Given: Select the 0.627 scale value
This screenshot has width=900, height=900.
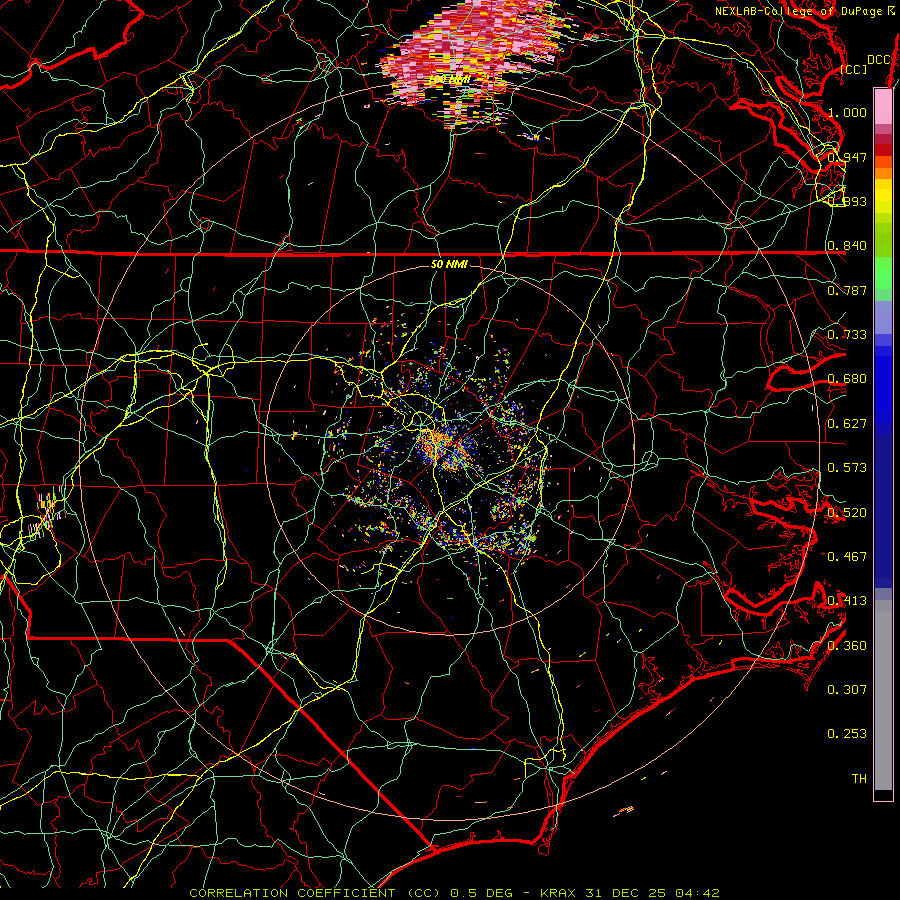Looking at the screenshot, I should [847, 424].
